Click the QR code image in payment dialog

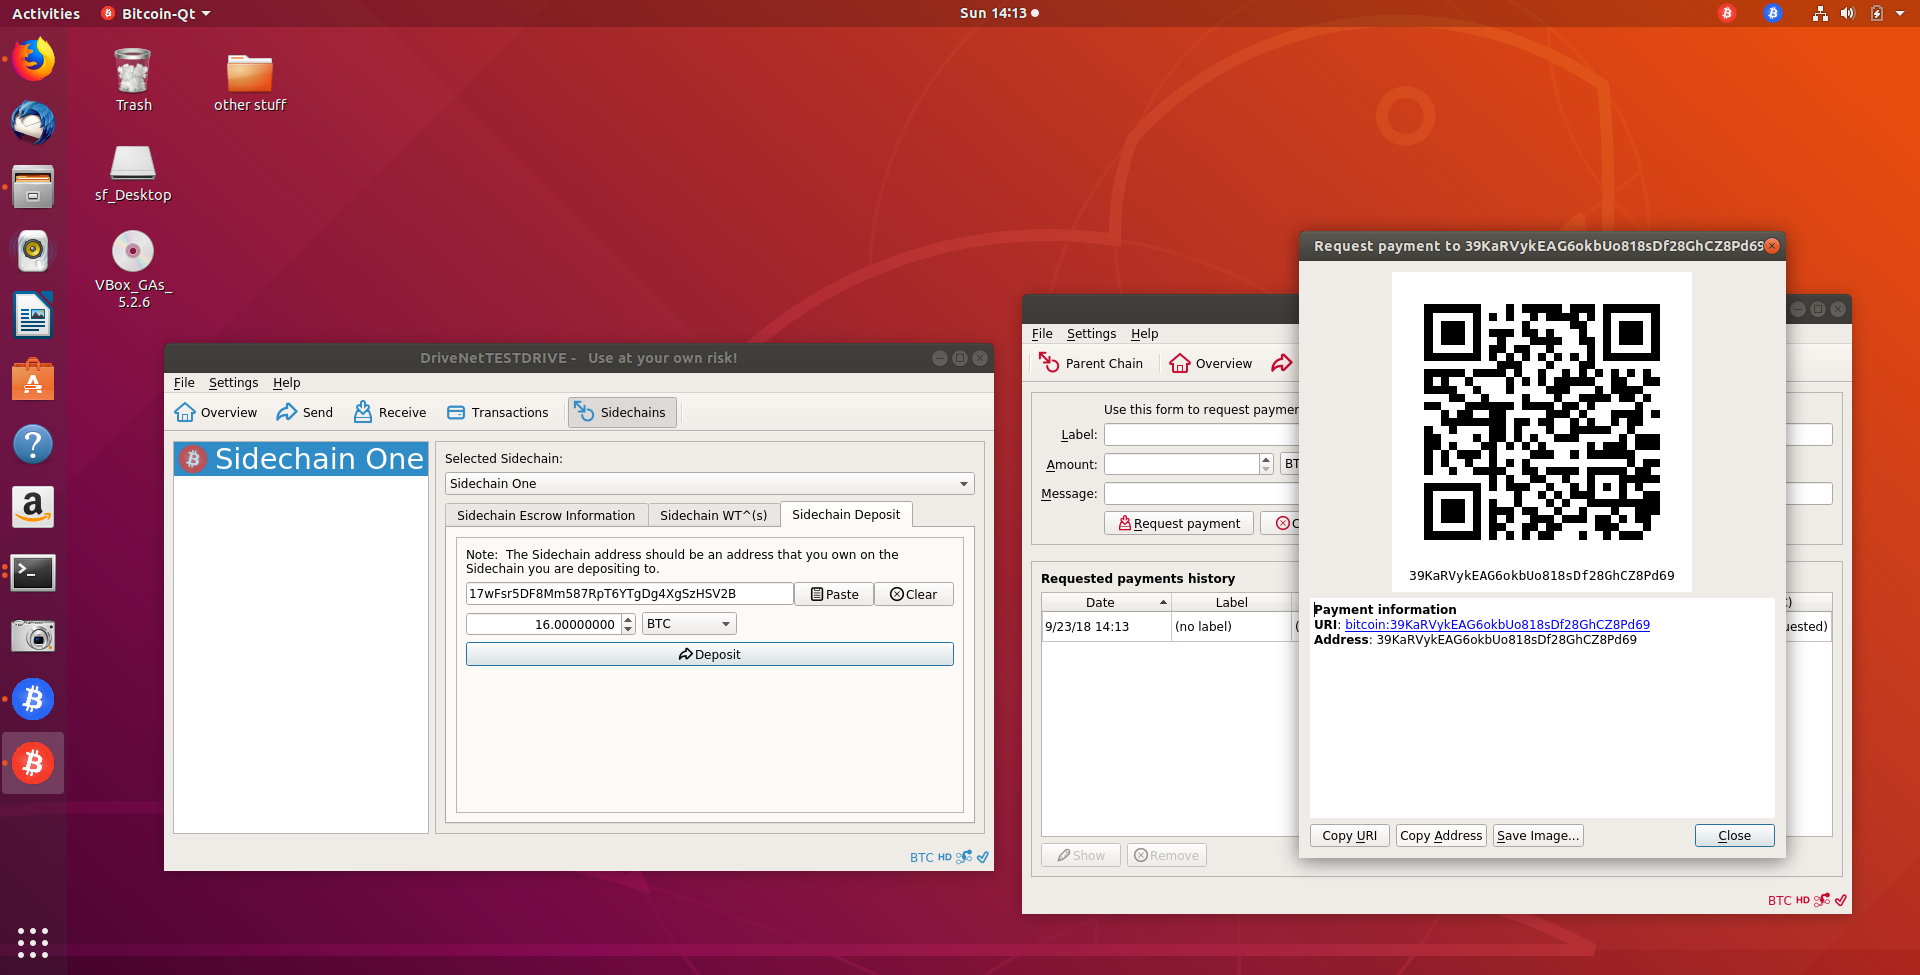point(1541,422)
